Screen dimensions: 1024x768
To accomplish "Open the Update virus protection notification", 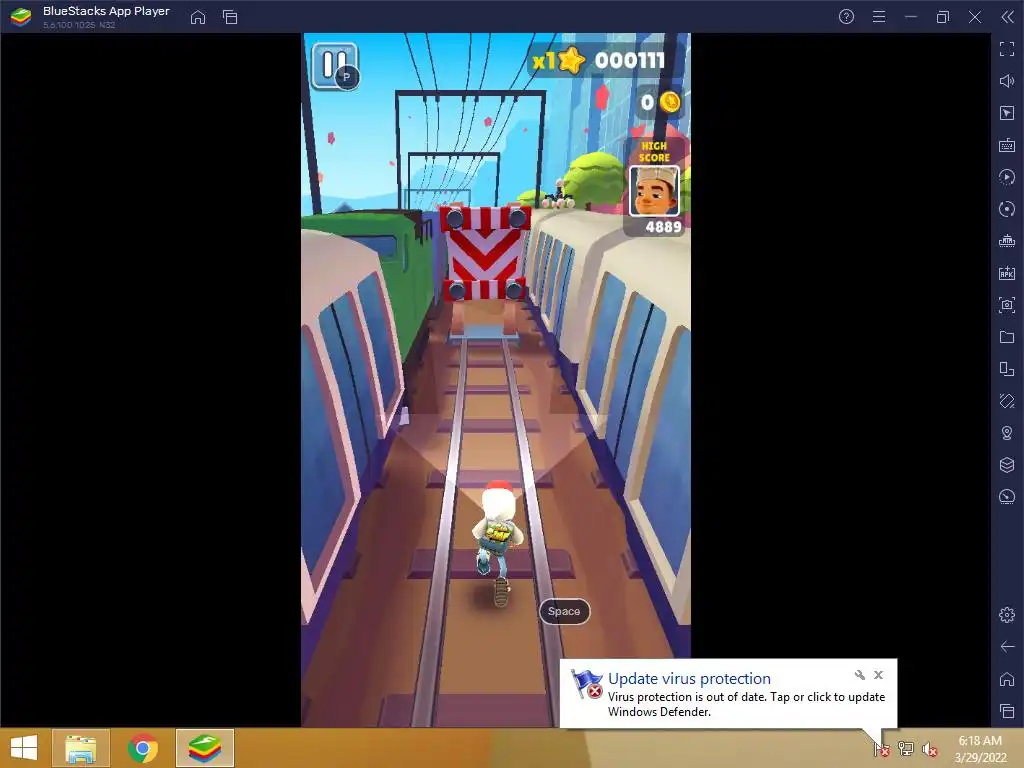I will [x=729, y=694].
